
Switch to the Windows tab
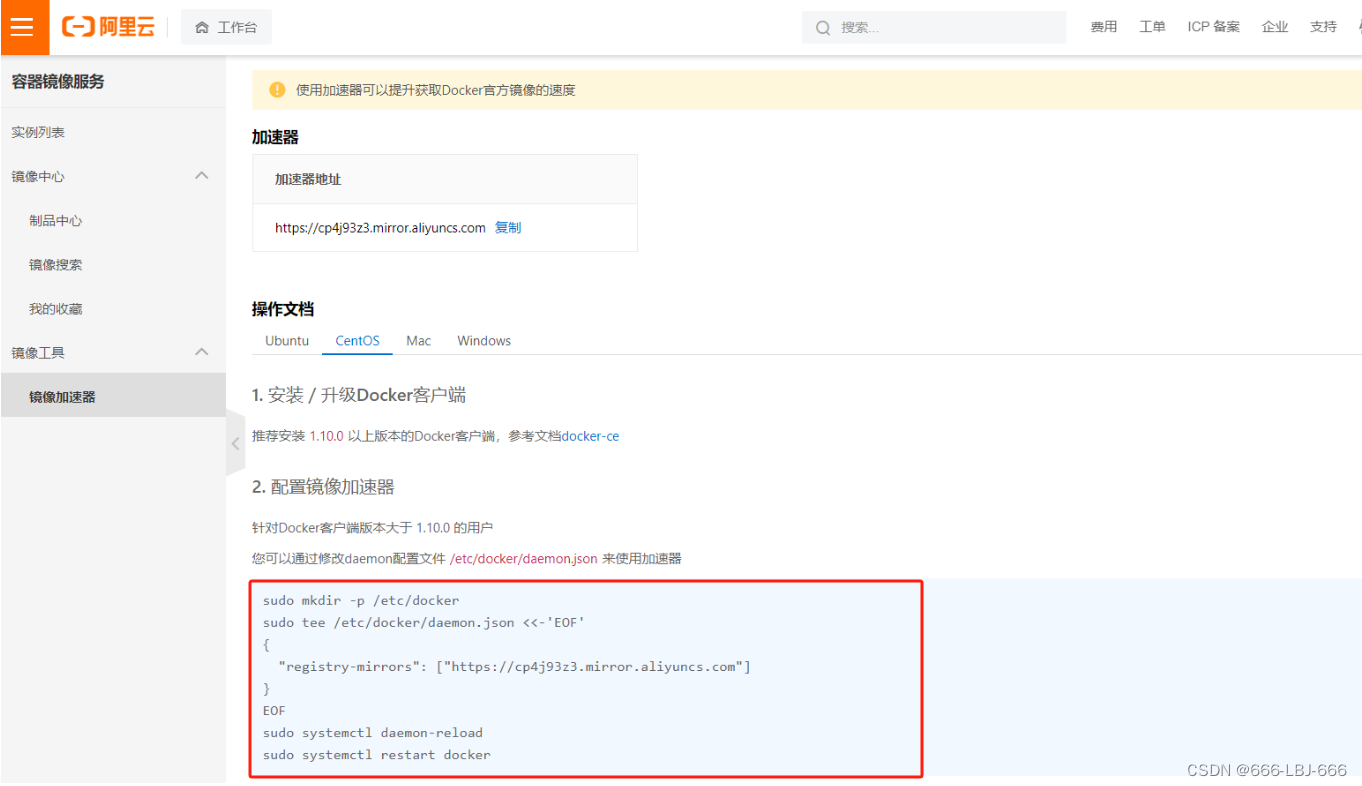[484, 341]
